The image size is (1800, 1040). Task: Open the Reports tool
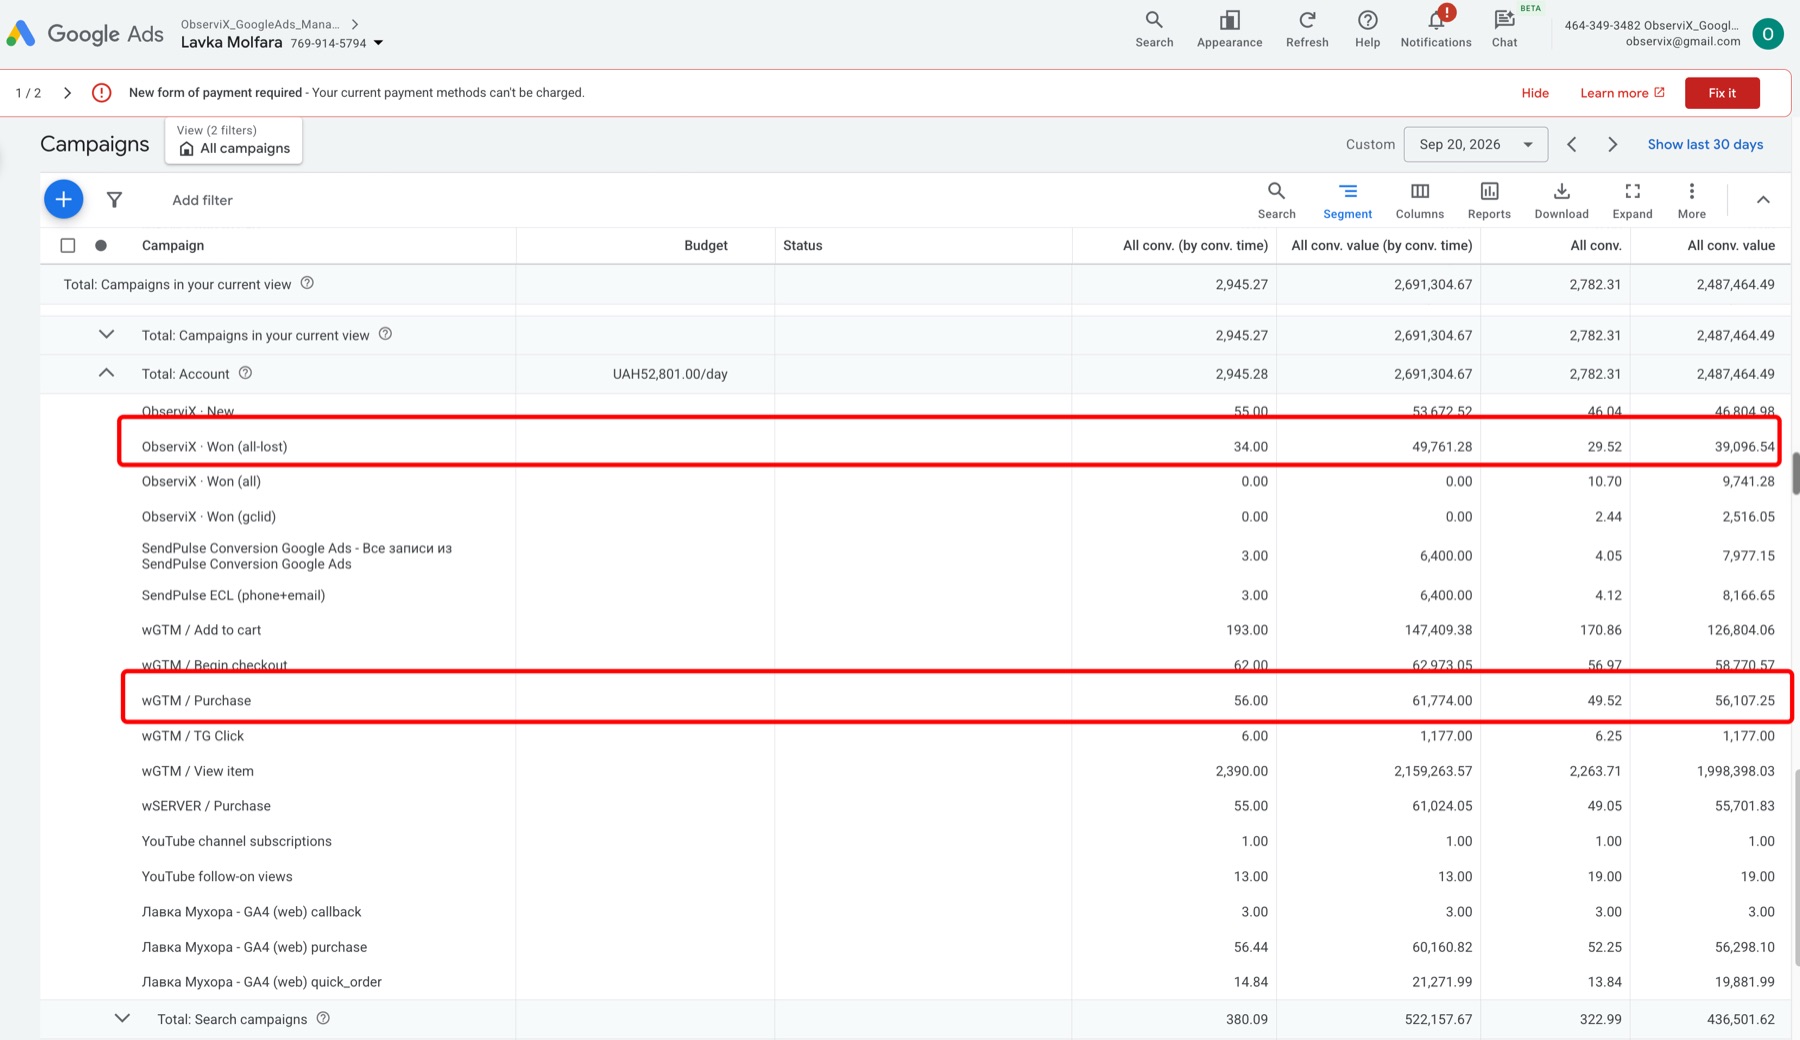tap(1489, 199)
